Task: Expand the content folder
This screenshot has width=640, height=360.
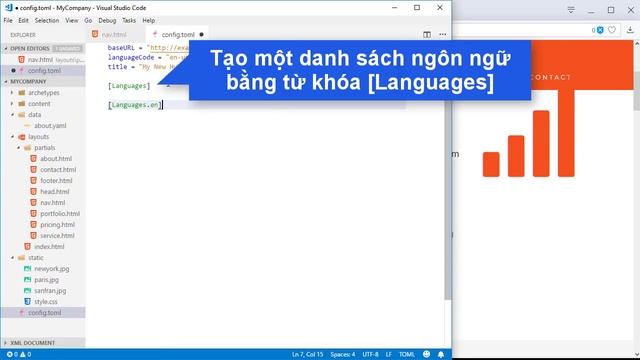Action: tap(12, 104)
